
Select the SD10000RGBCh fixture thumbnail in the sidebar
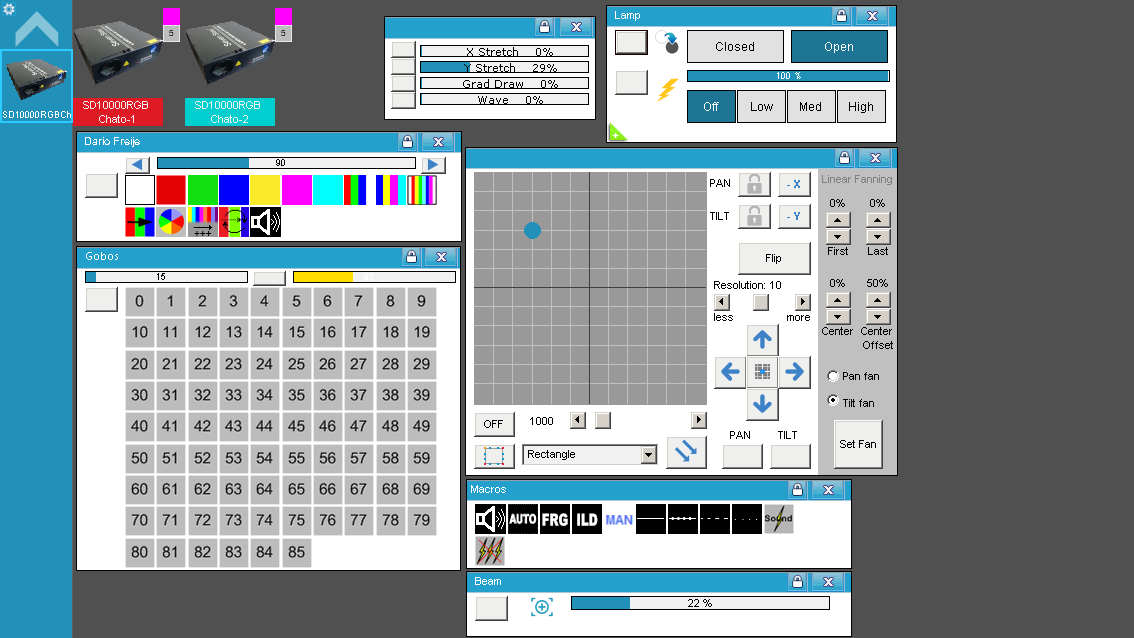tap(36, 86)
